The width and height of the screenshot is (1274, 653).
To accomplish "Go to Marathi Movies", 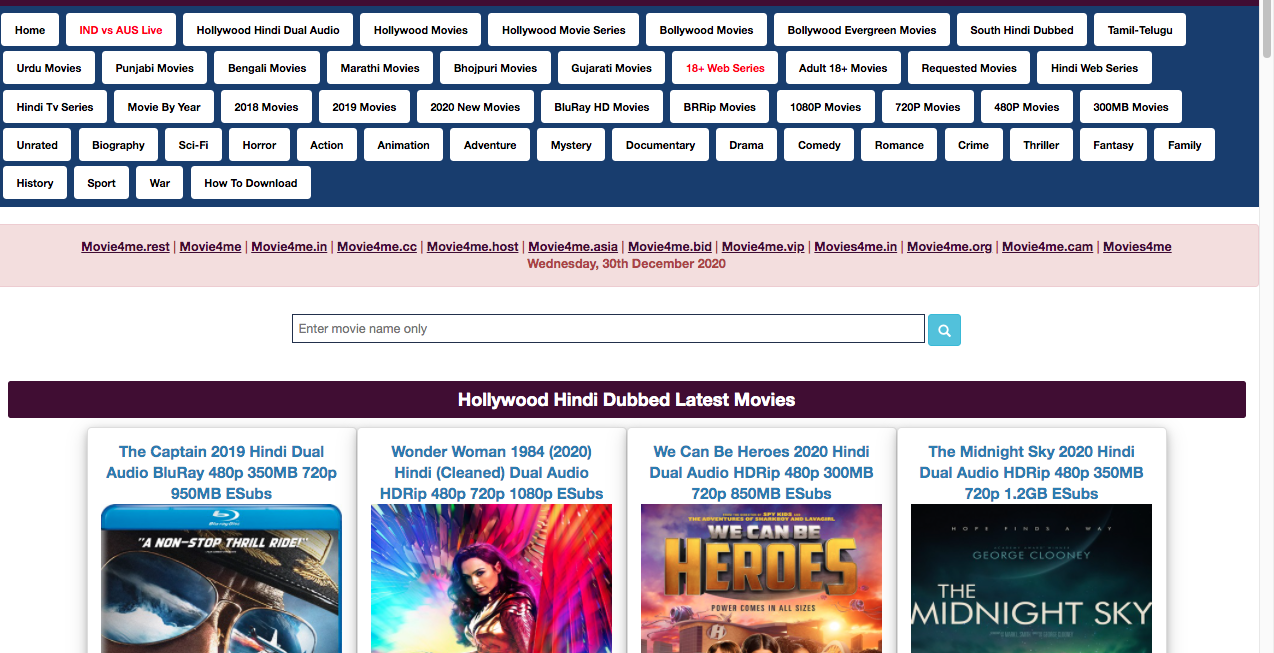I will click(380, 68).
